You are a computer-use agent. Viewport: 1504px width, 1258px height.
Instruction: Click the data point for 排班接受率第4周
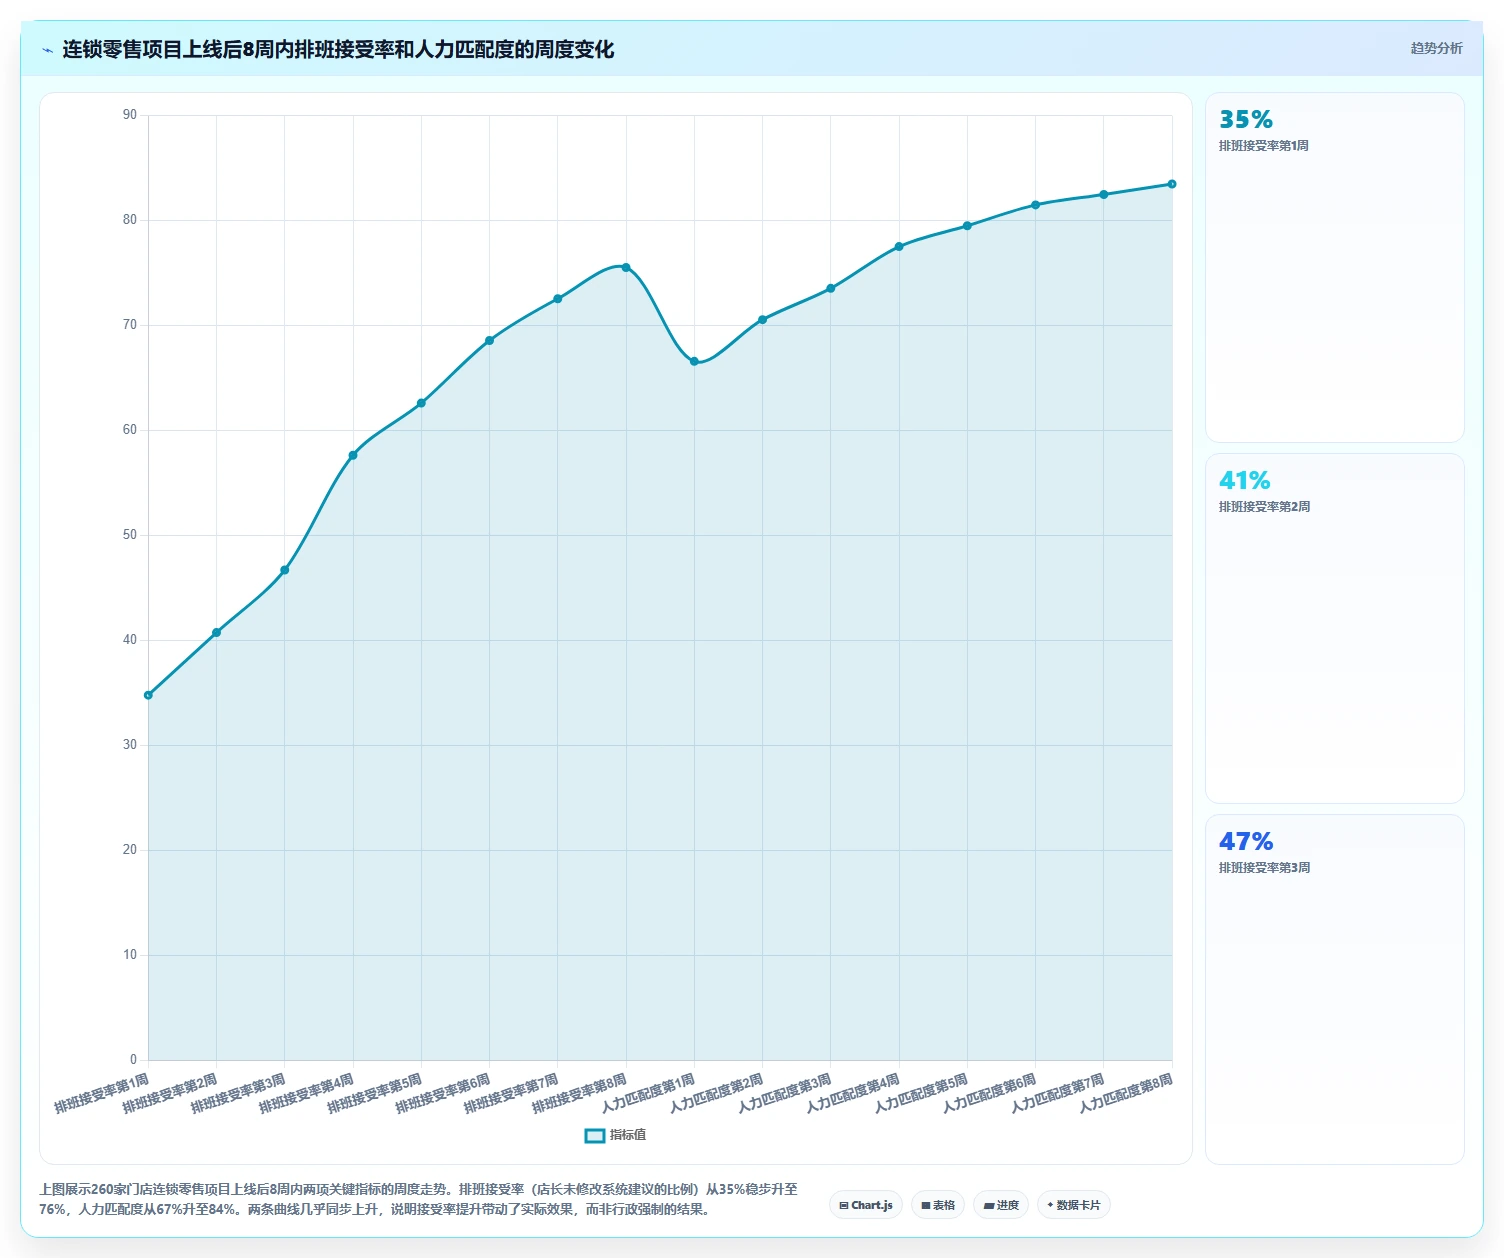coord(353,455)
